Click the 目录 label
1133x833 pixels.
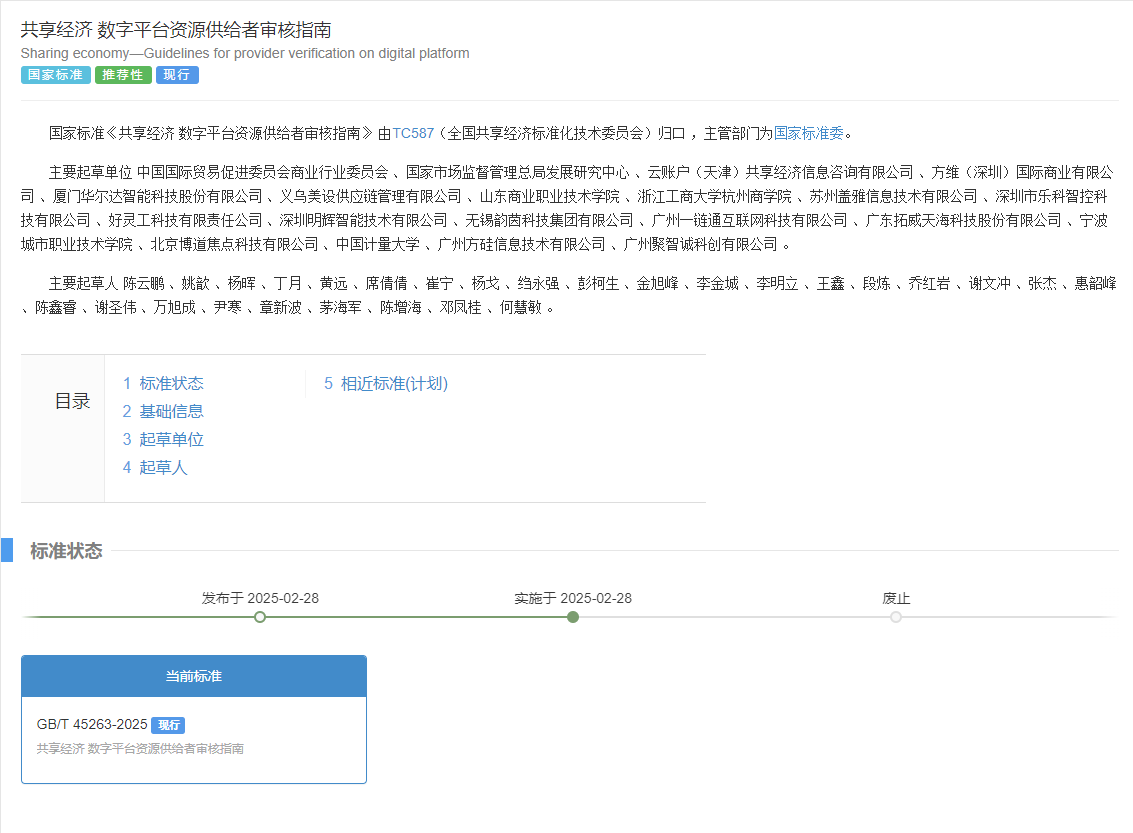72,402
